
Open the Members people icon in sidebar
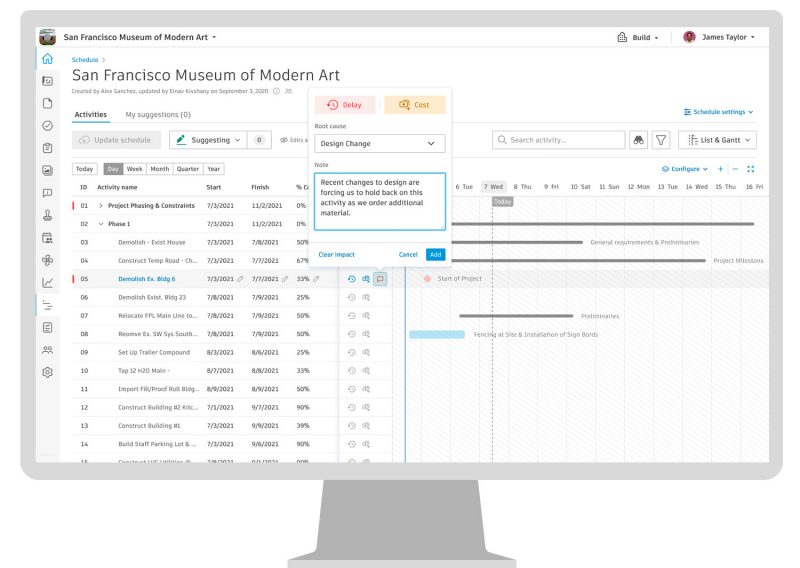coord(47,350)
